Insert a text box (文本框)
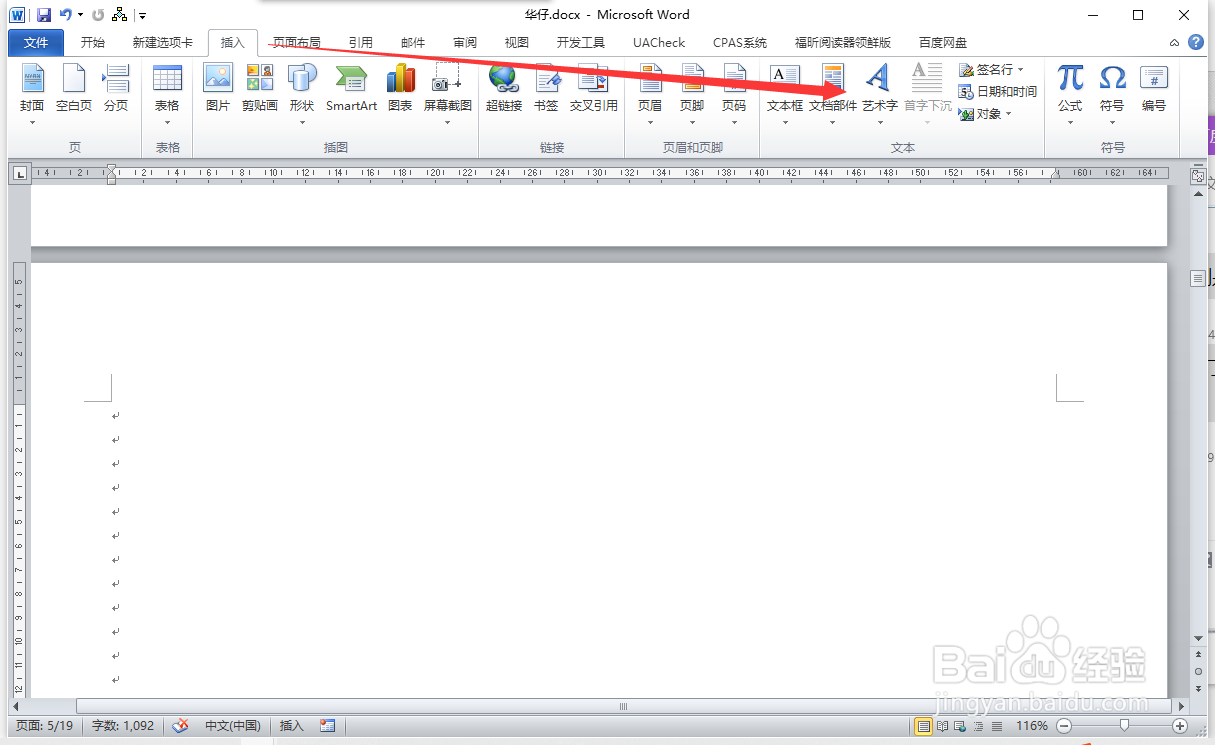 click(785, 95)
